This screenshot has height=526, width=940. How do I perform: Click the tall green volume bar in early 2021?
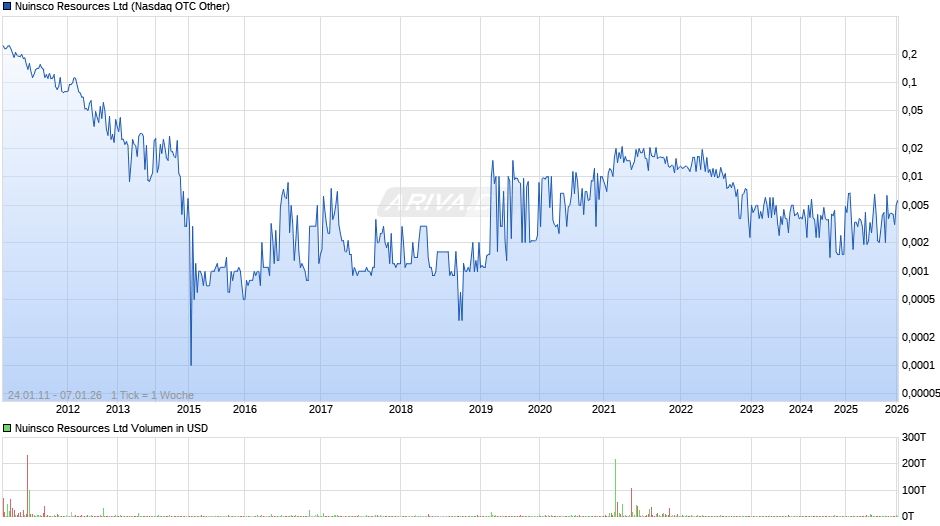(615, 488)
